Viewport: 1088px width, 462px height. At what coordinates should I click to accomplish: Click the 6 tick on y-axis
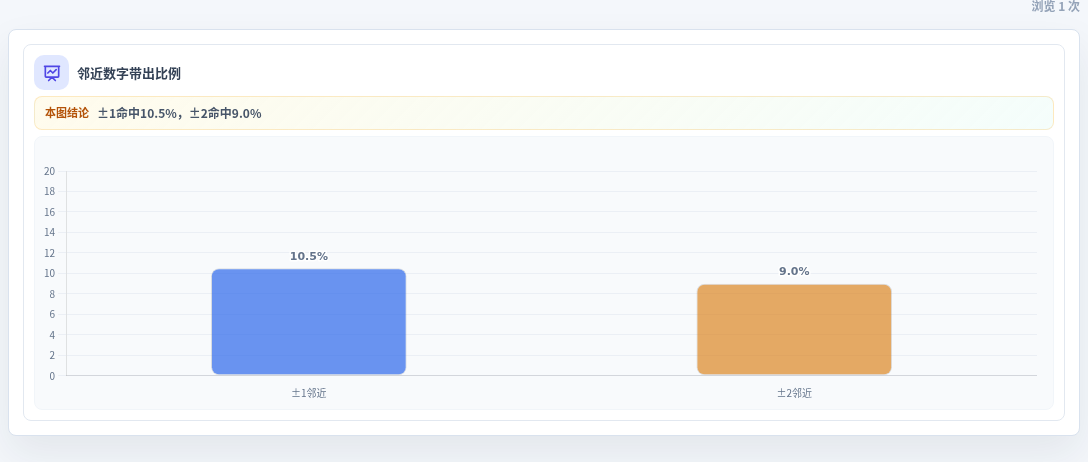pos(52,314)
